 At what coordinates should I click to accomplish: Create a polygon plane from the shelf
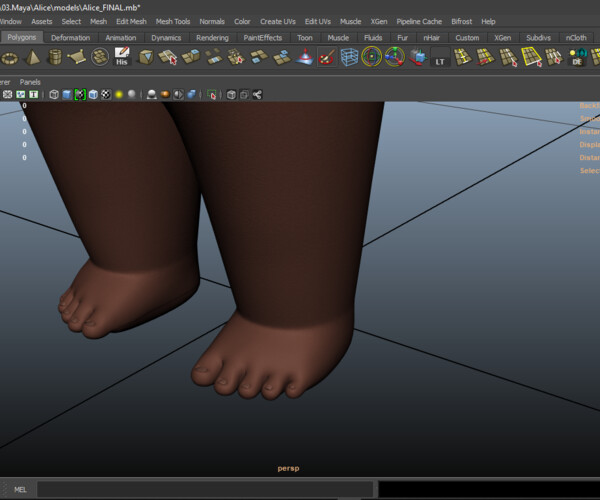coord(77,57)
